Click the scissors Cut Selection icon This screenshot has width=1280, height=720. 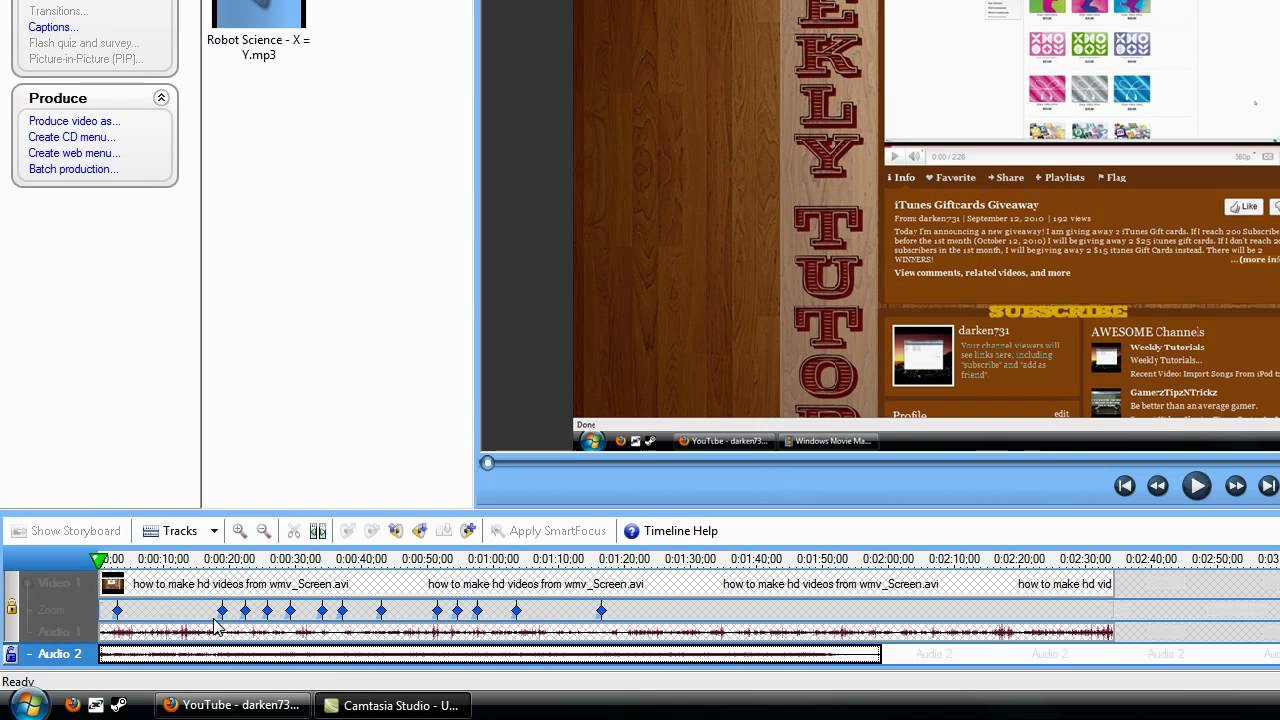pyautogui.click(x=294, y=531)
